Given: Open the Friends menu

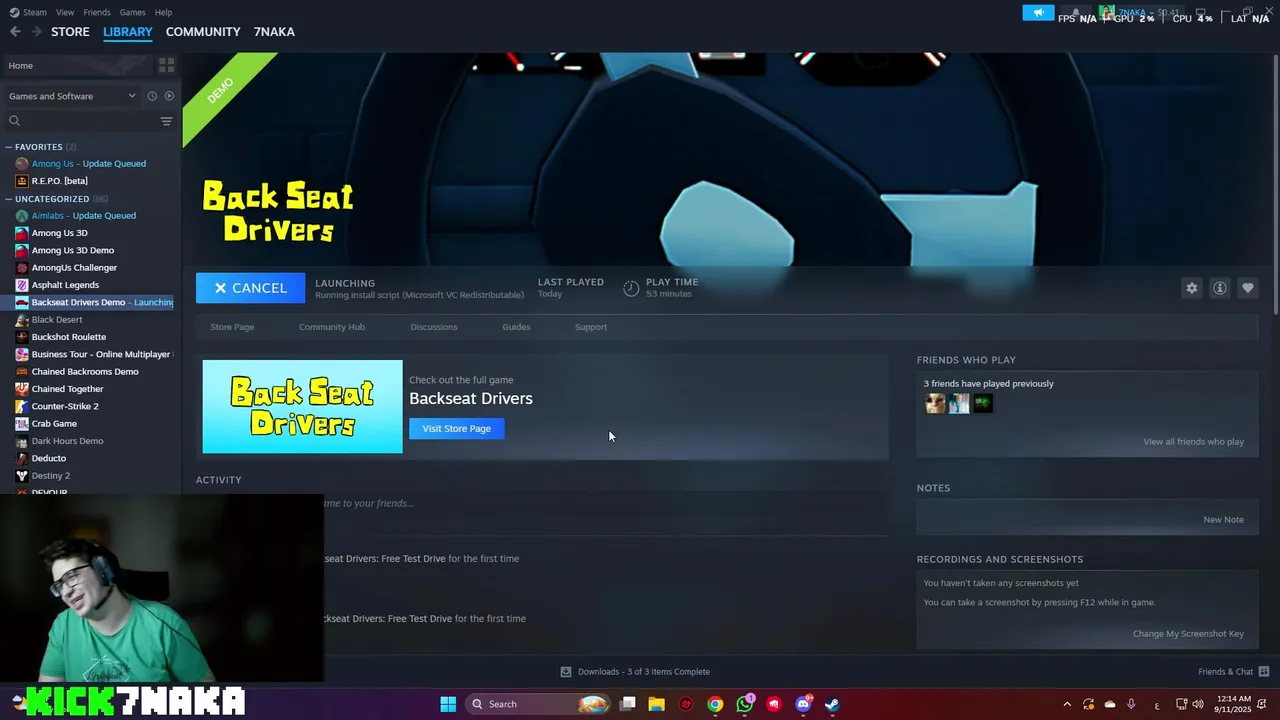Looking at the screenshot, I should click(97, 12).
